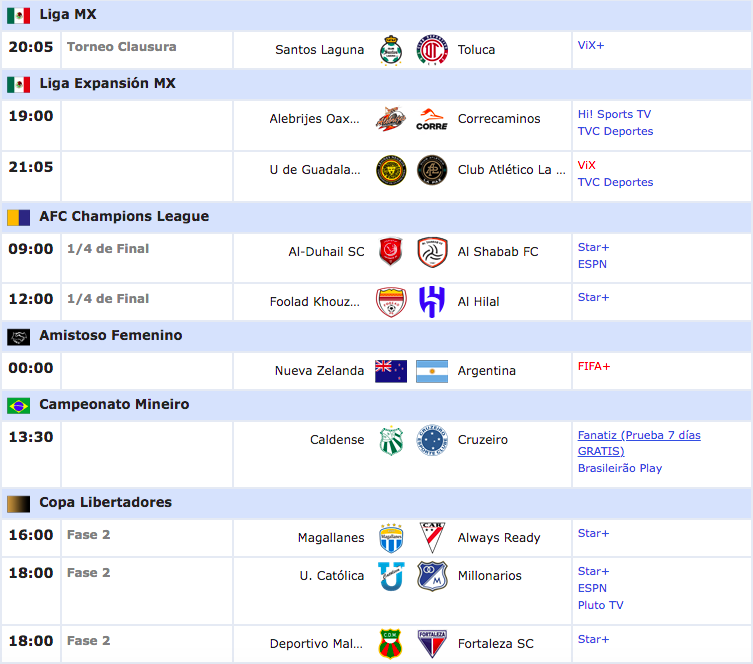Select the Copa Libertadores section header
The height and width of the screenshot is (664, 753).
pos(376,503)
